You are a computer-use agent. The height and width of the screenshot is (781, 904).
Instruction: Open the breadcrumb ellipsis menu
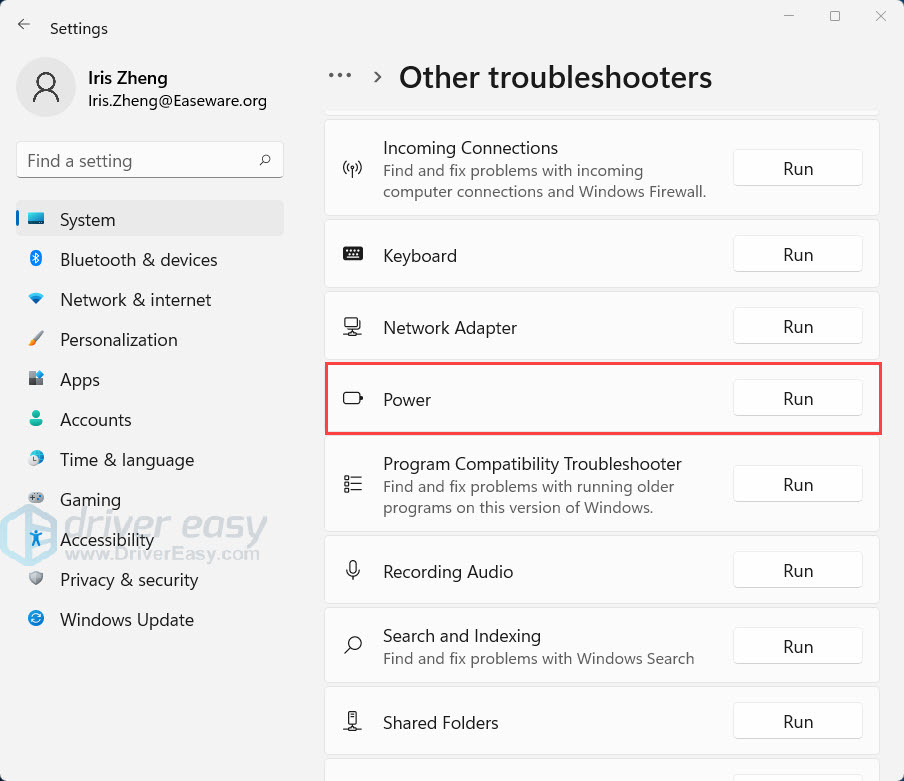pyautogui.click(x=340, y=76)
